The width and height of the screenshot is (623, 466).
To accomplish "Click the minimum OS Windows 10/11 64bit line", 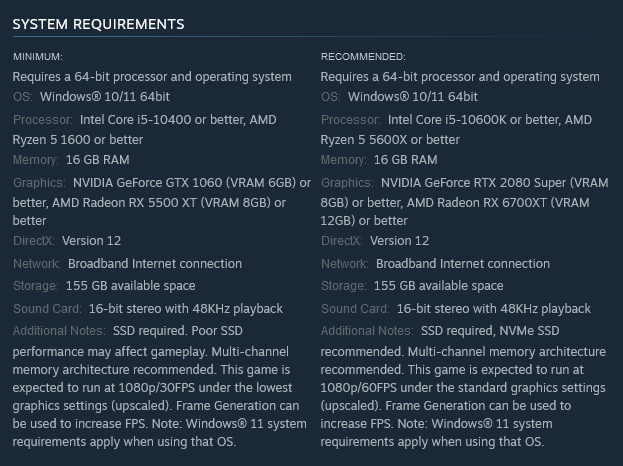I will pyautogui.click(x=104, y=97).
